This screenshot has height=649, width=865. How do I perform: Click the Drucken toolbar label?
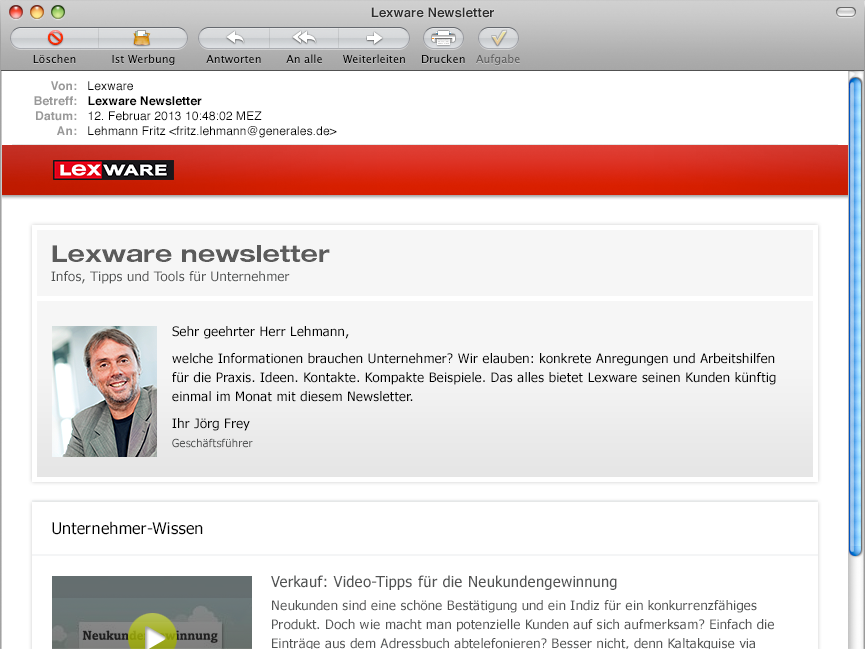[443, 59]
